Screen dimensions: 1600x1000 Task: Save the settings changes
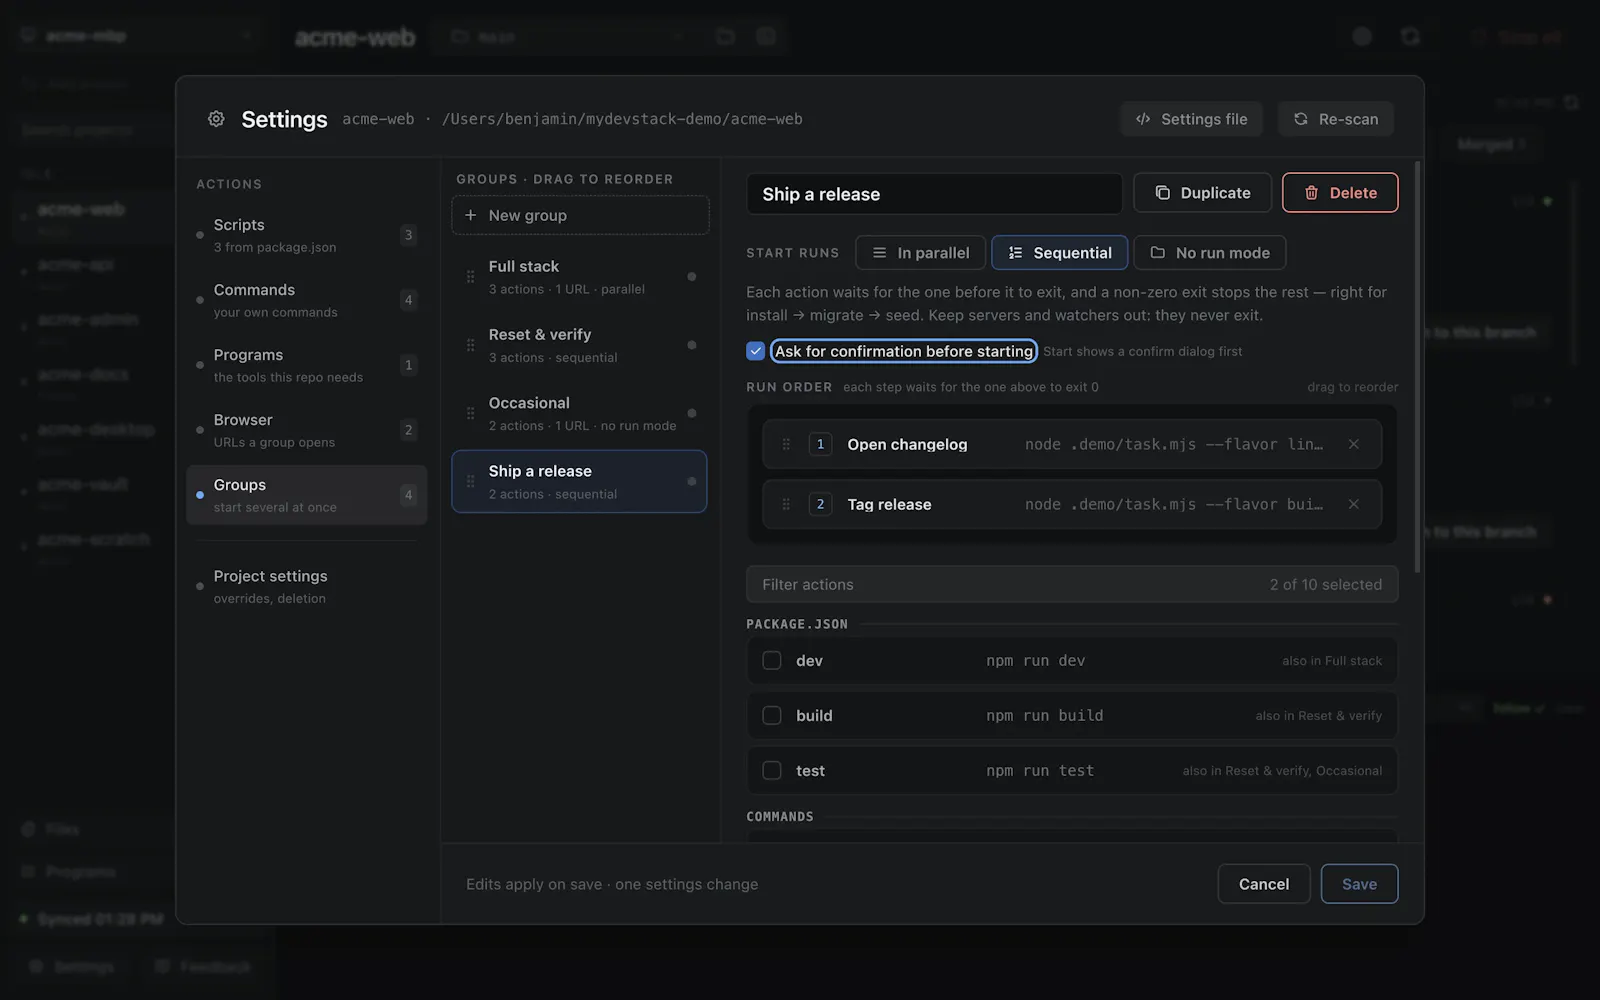pyautogui.click(x=1359, y=884)
